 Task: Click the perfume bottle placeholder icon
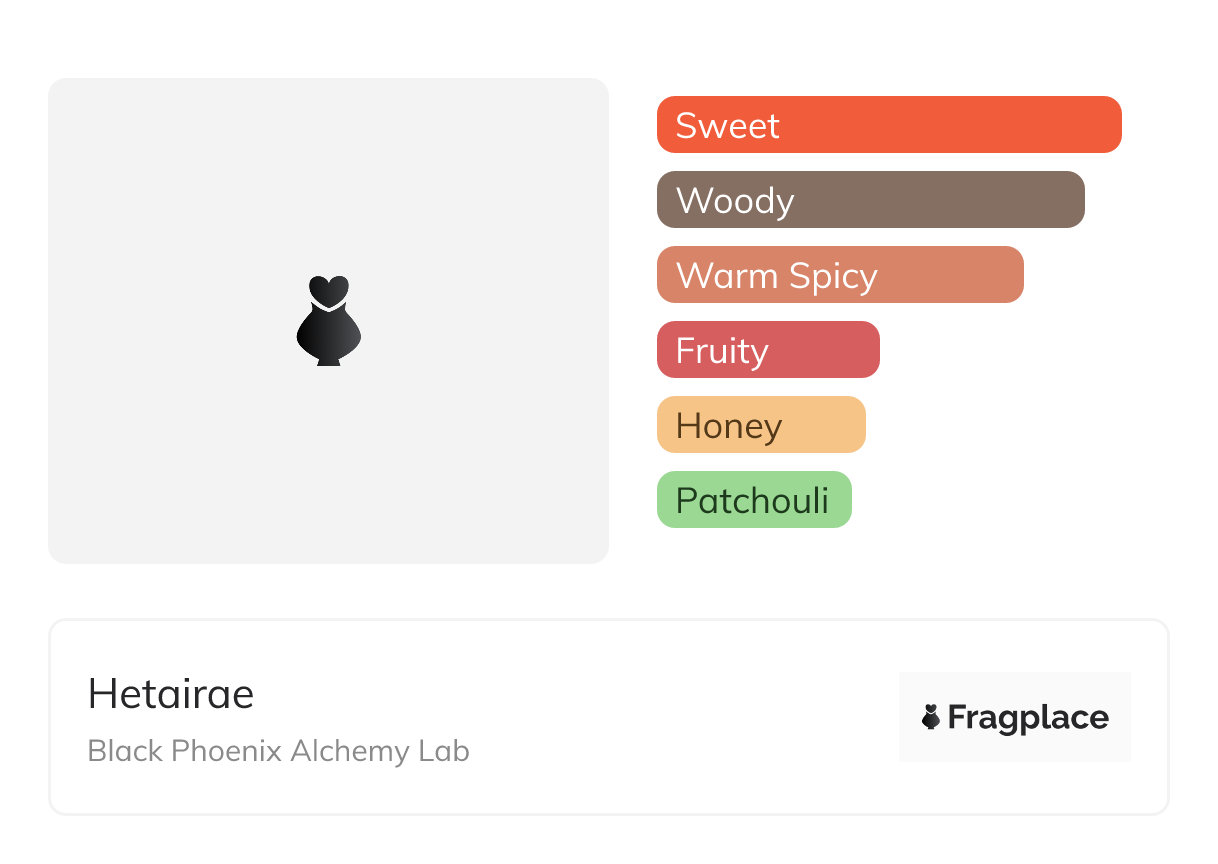328,320
